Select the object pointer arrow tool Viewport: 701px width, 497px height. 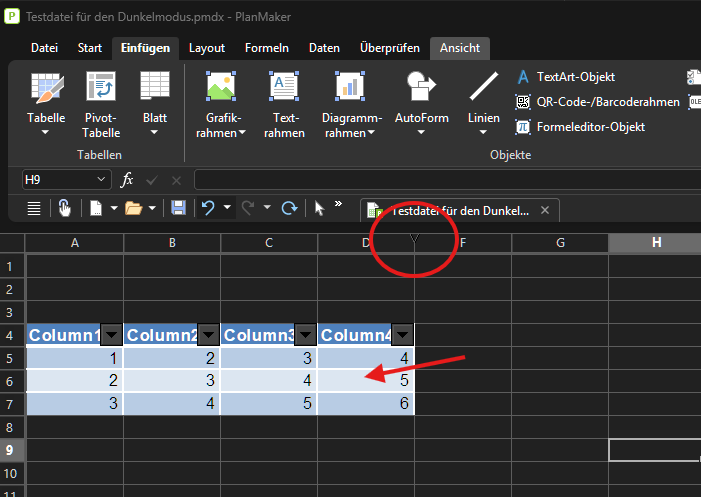[319, 208]
